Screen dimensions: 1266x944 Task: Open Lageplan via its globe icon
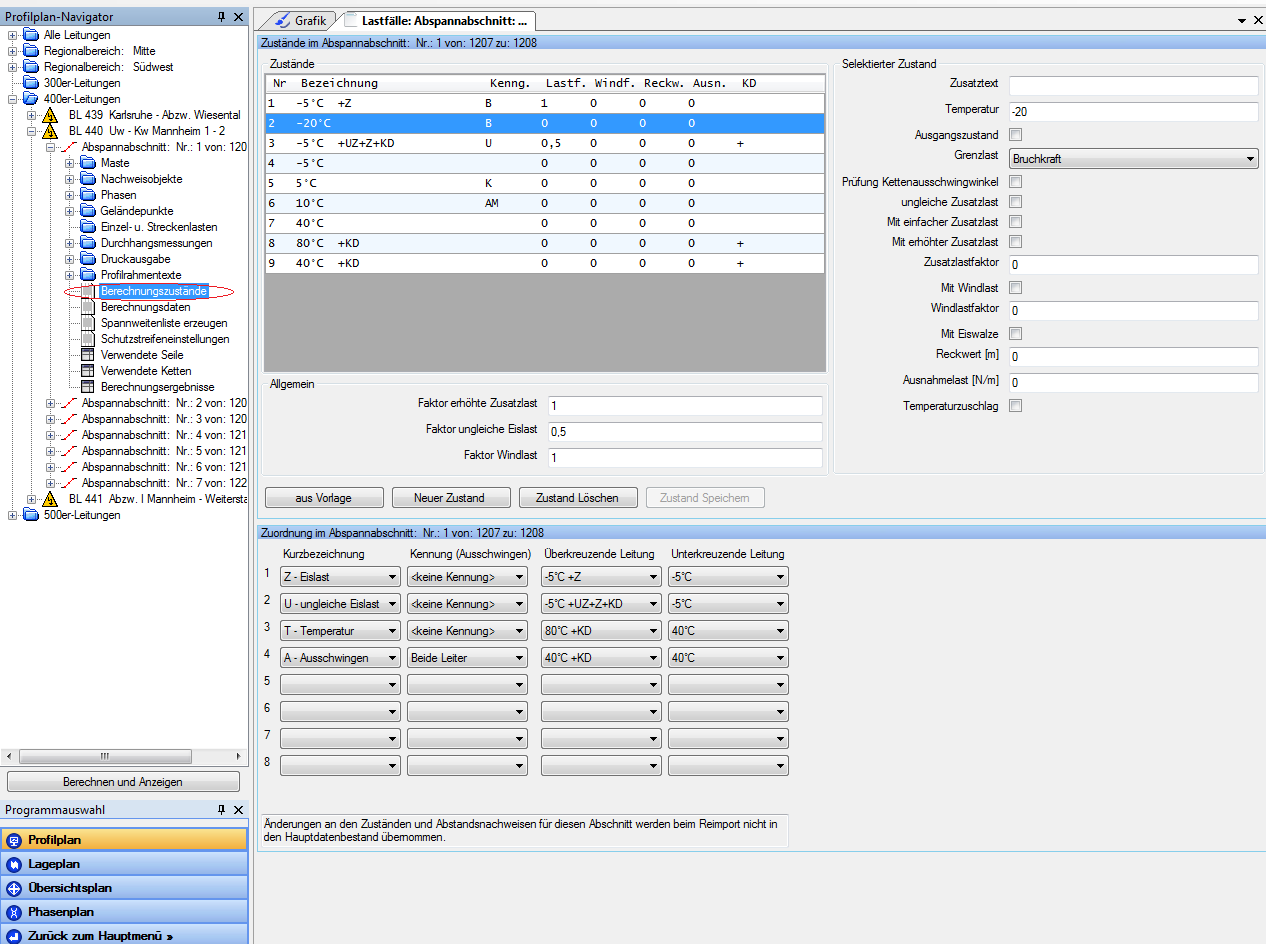[x=14, y=864]
